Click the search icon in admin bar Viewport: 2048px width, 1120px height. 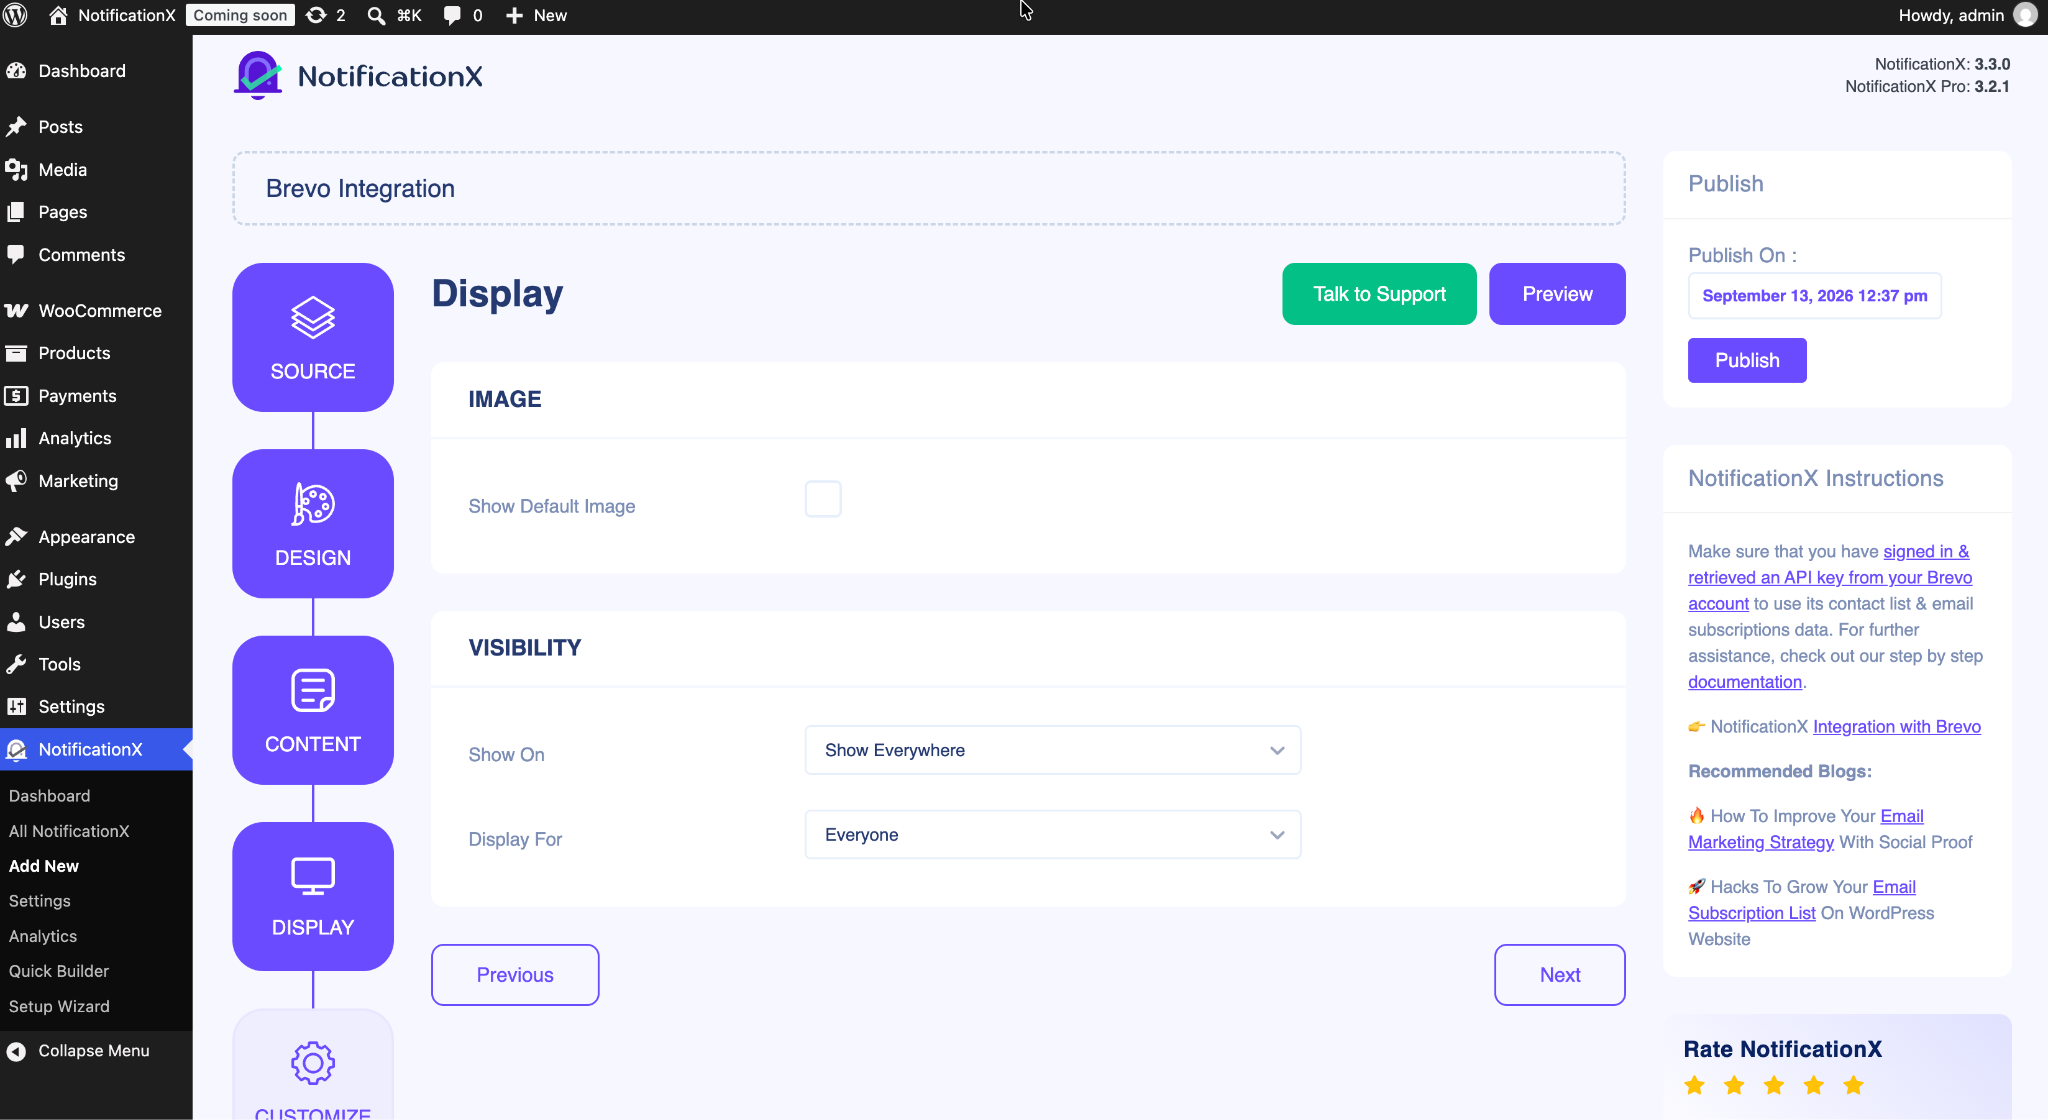point(376,16)
